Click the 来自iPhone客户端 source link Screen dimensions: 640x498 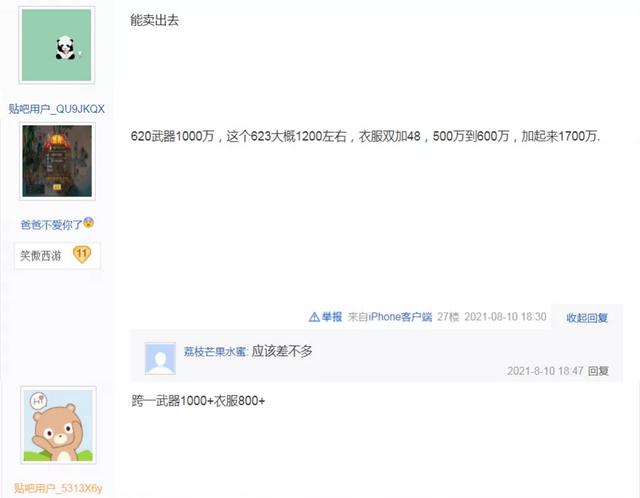pyautogui.click(x=390, y=317)
